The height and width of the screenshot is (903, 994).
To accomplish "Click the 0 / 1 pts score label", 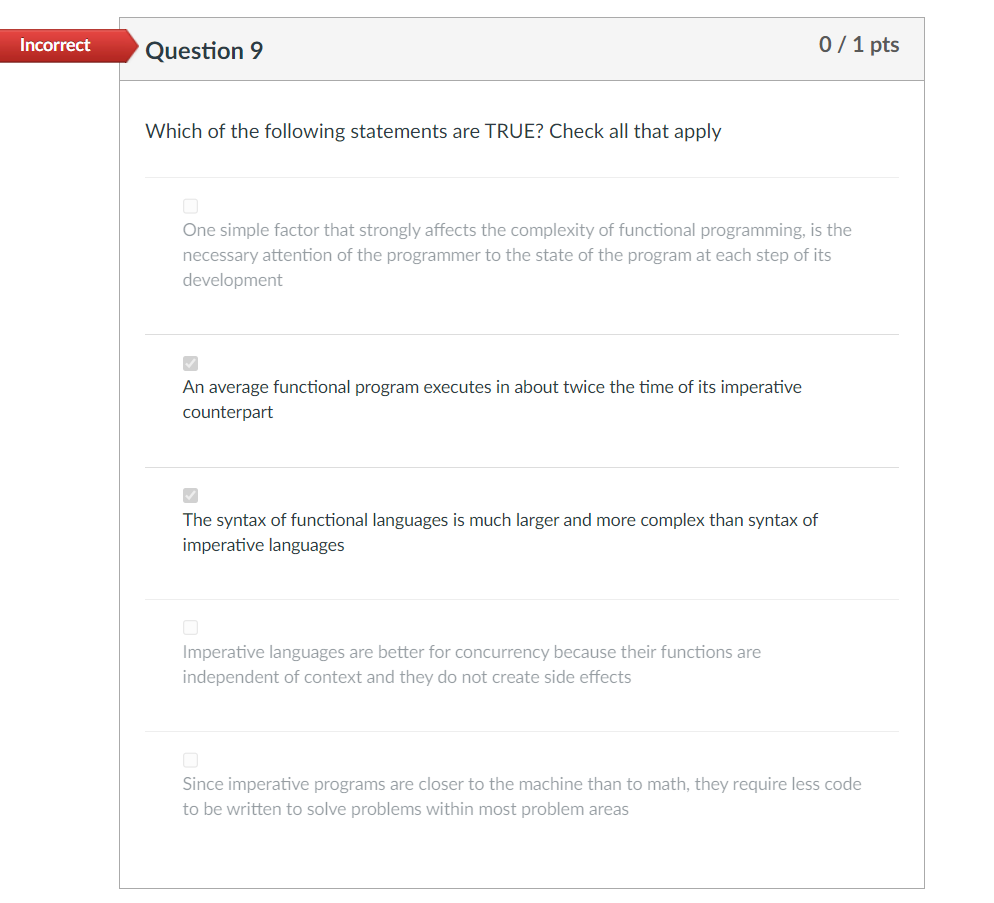I will [859, 45].
